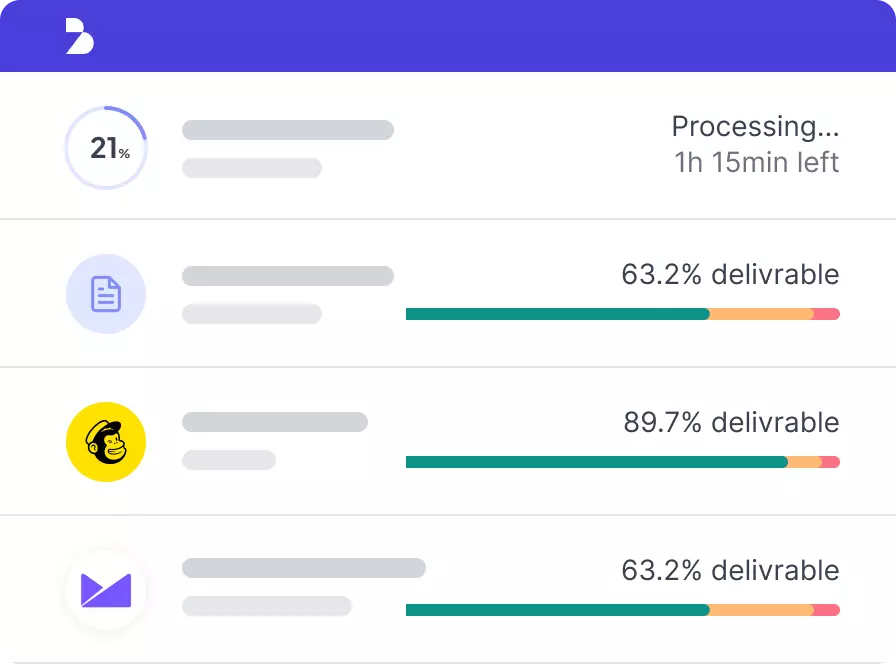Open 63.2% delivrable result in envelope row
The image size is (896, 664).
click(730, 570)
